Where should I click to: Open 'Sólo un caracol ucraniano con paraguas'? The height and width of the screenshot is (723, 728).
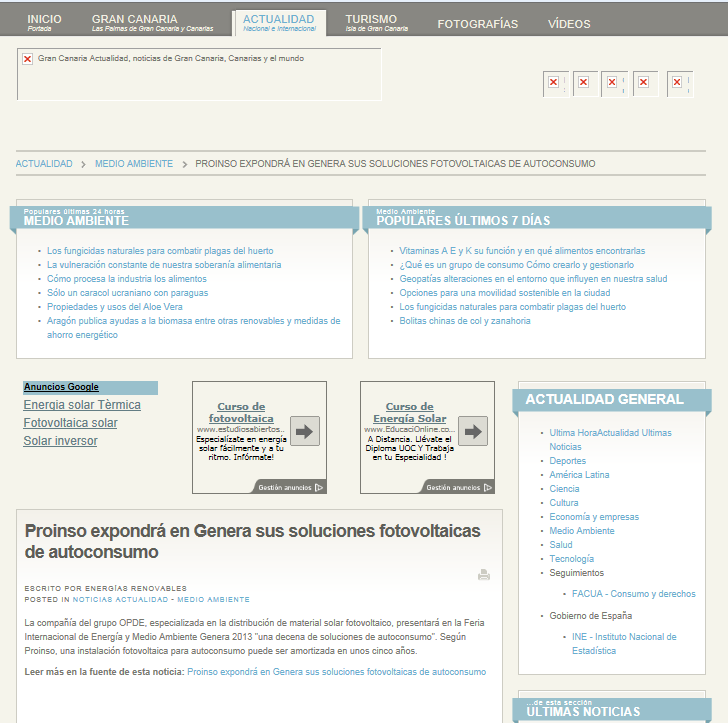click(x=127, y=293)
